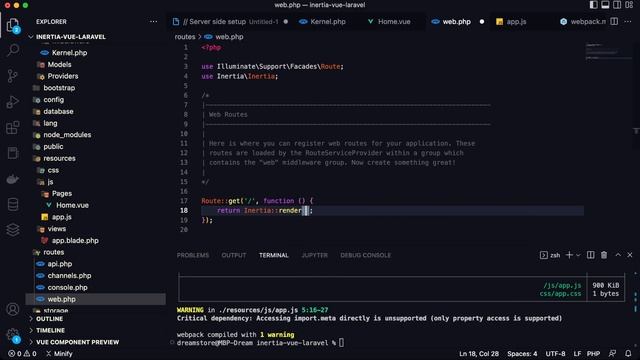Open the notifications bell in status bar
640x360 pixels.
tap(628, 353)
